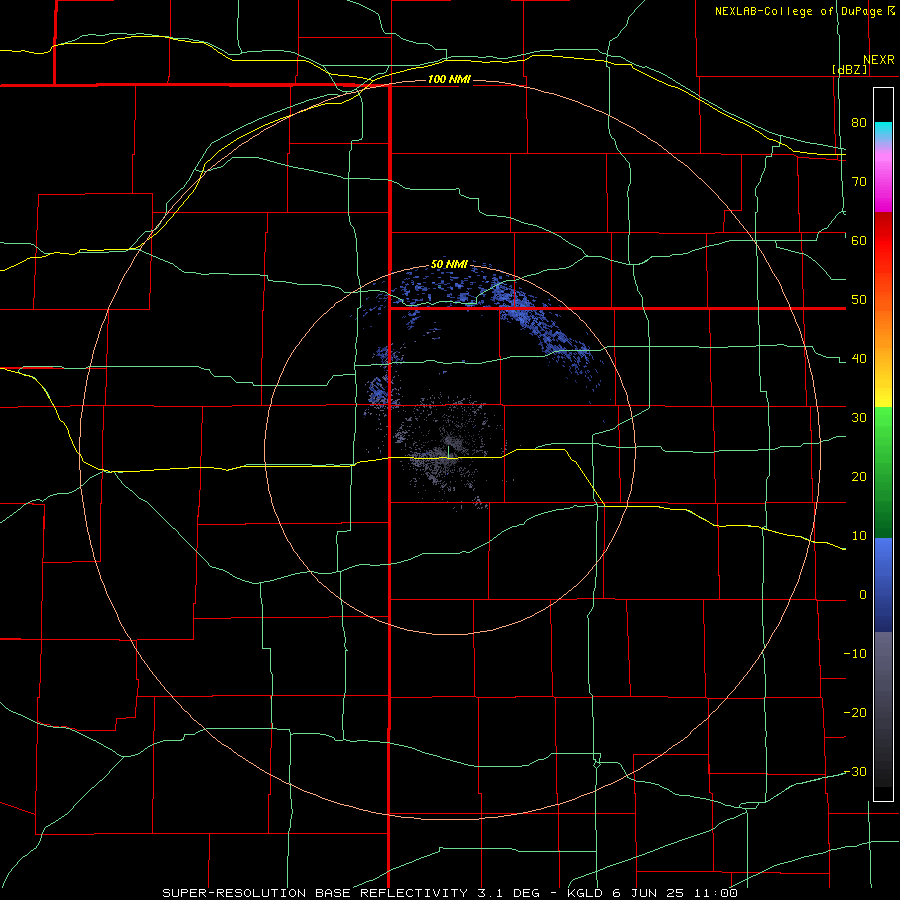The width and height of the screenshot is (900, 900).
Task: Click the 50 value on dBZ scale
Action: 859,300
